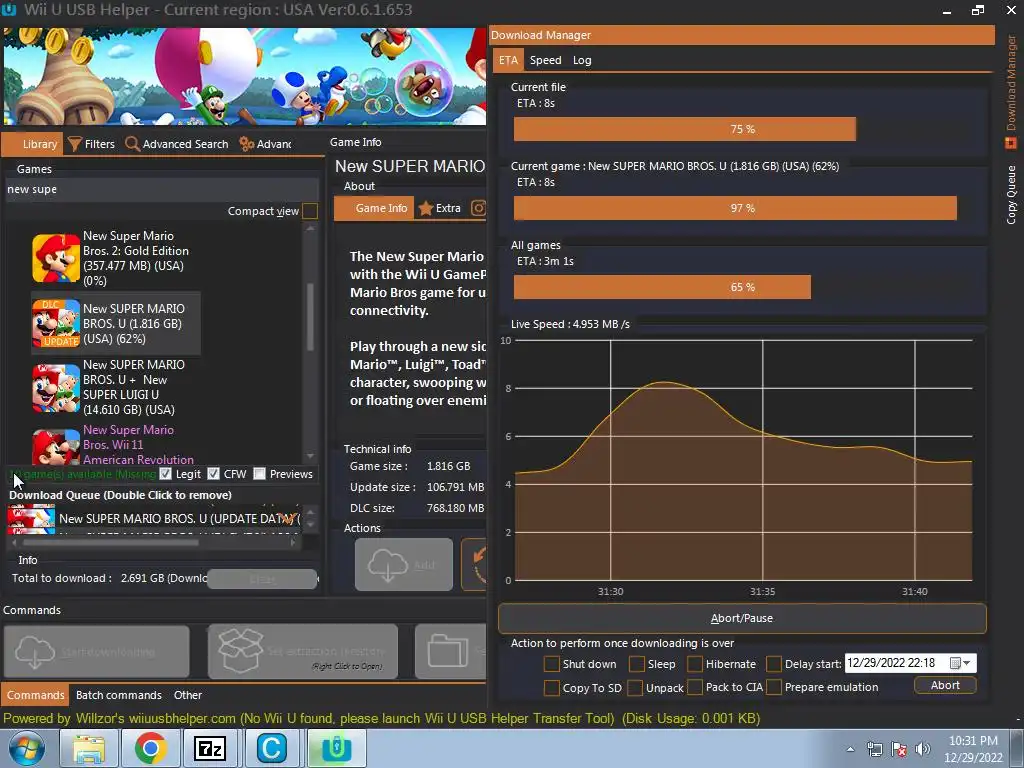
Task: Show hidden tray icons arrow
Action: pos(850,749)
